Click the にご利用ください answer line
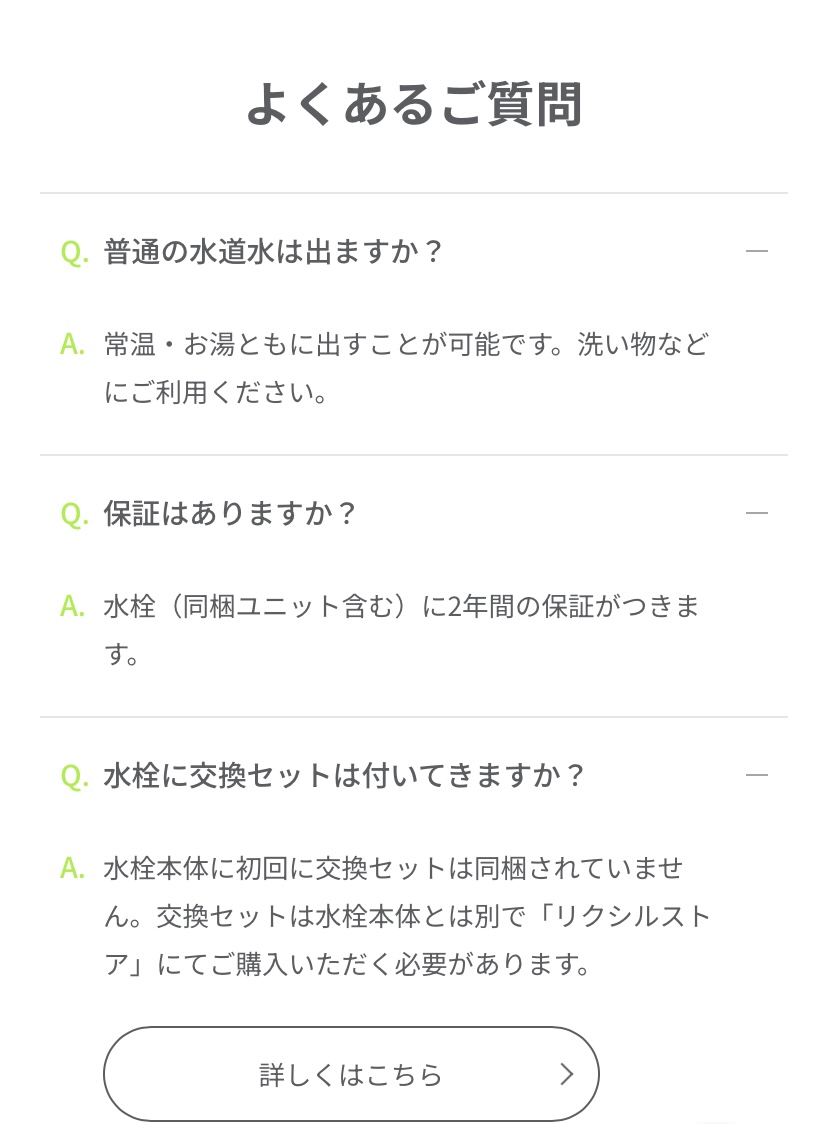The width and height of the screenshot is (828, 1124). point(216,392)
